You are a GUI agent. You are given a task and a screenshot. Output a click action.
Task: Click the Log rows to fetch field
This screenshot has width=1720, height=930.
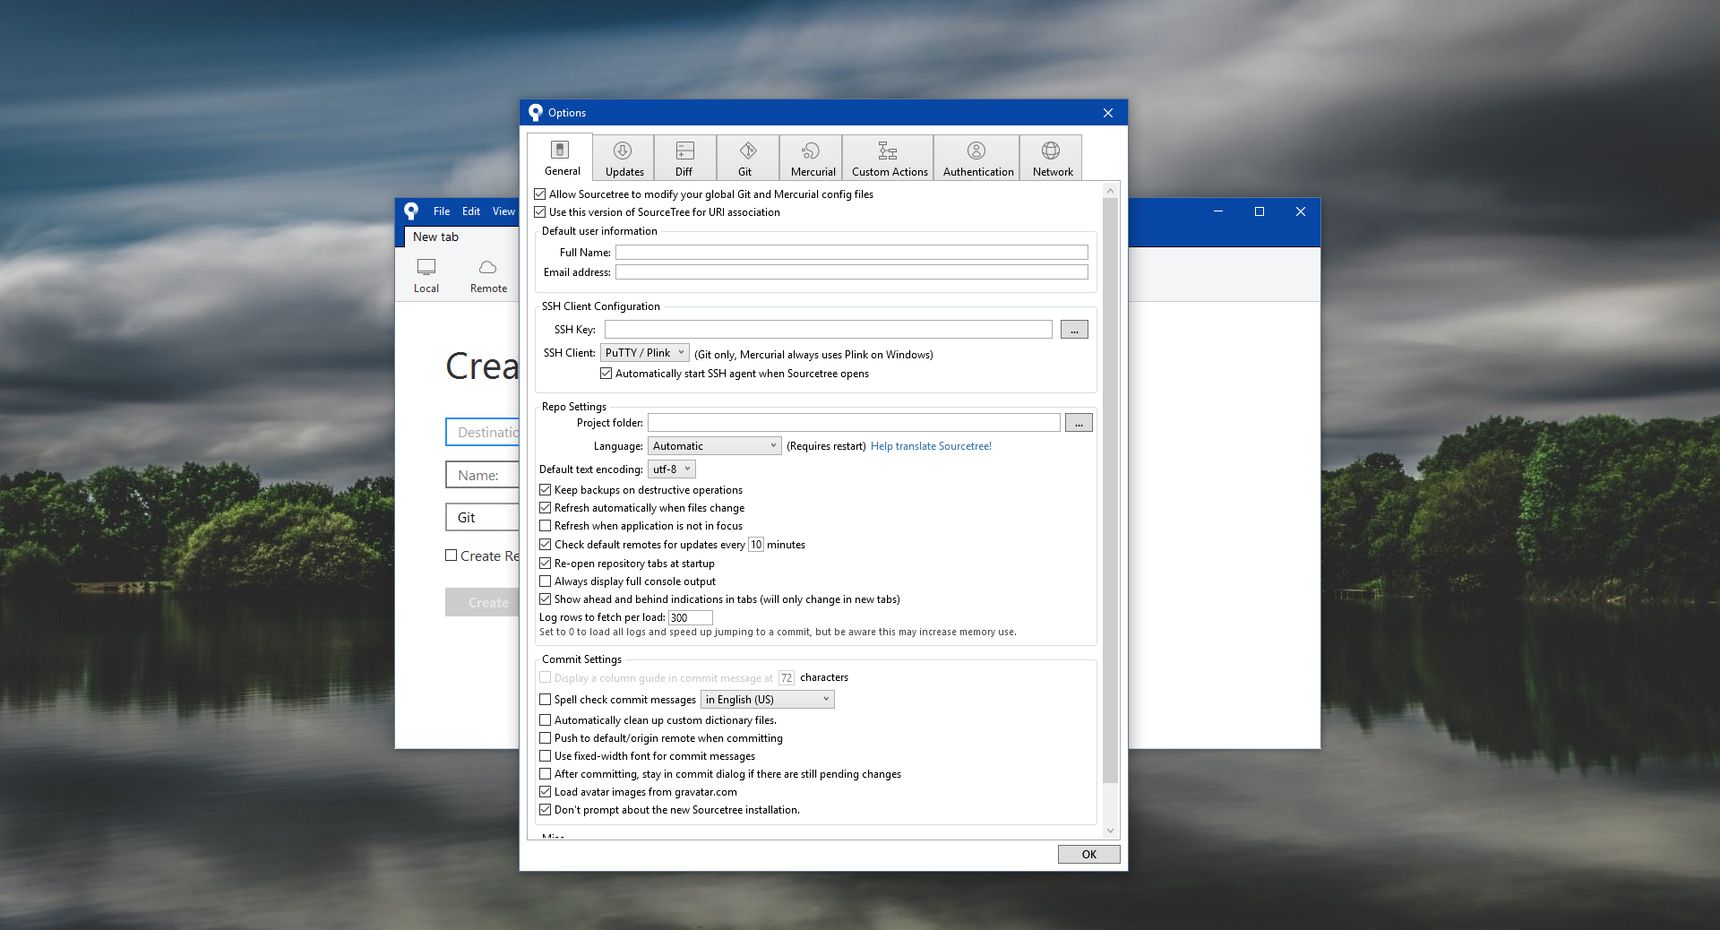pyautogui.click(x=690, y=618)
